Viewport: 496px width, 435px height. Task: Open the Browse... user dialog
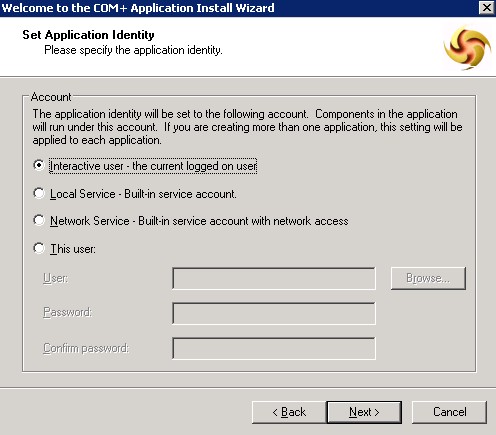pos(428,278)
